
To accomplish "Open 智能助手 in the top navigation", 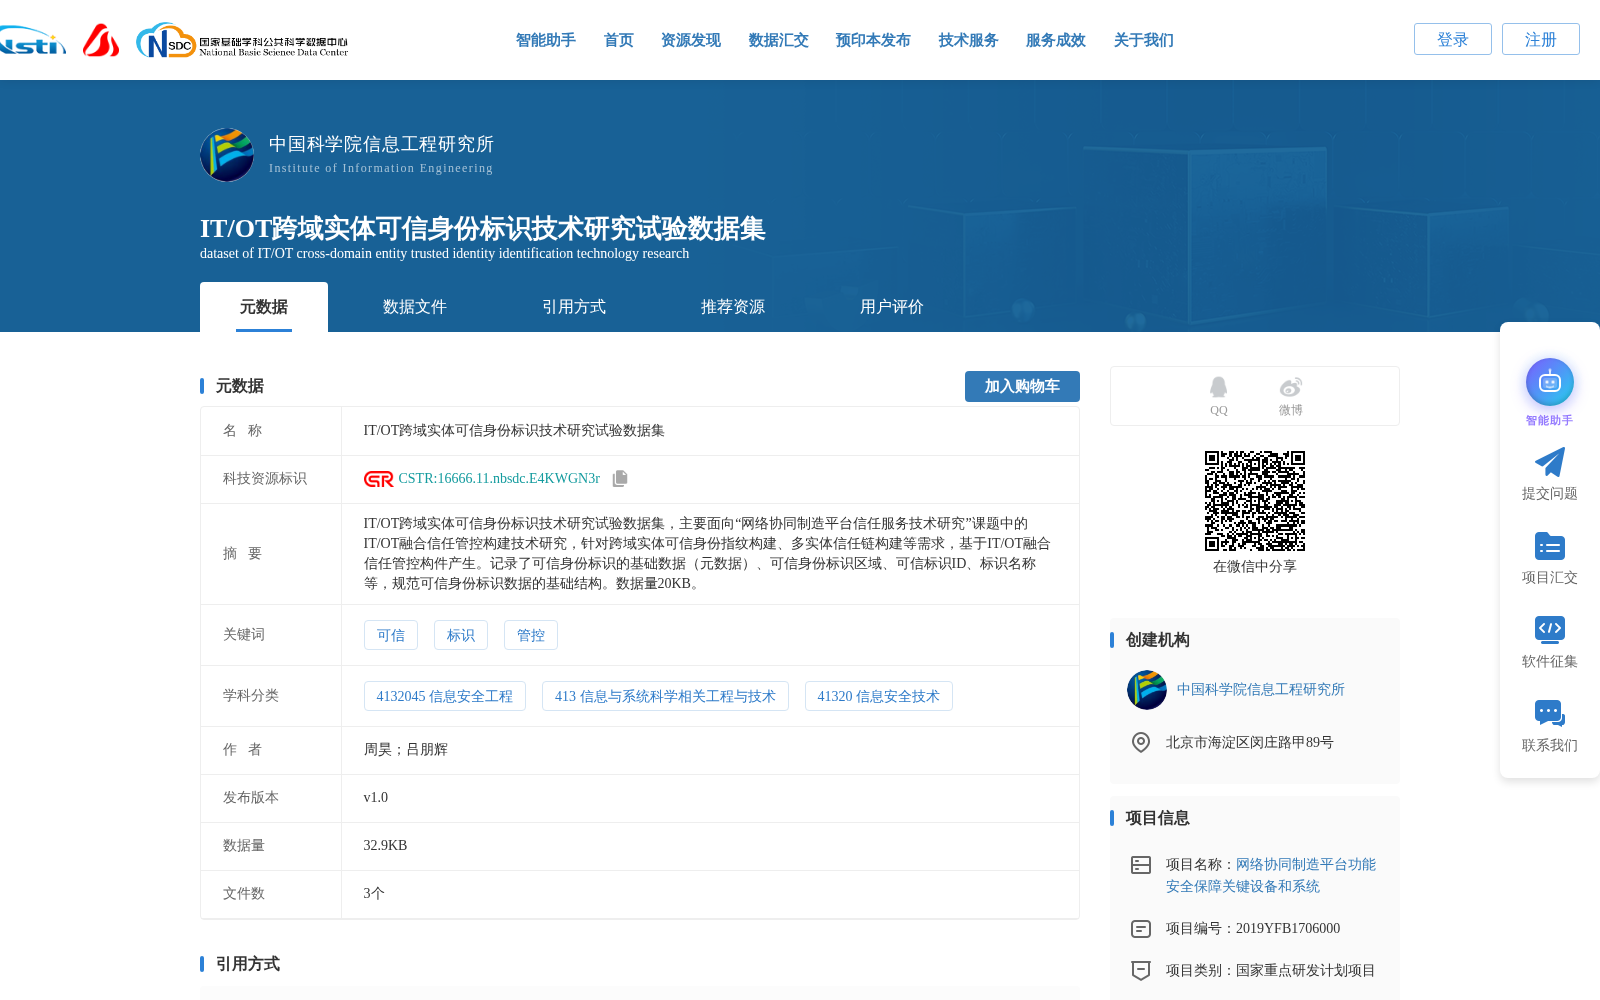I will coord(545,40).
